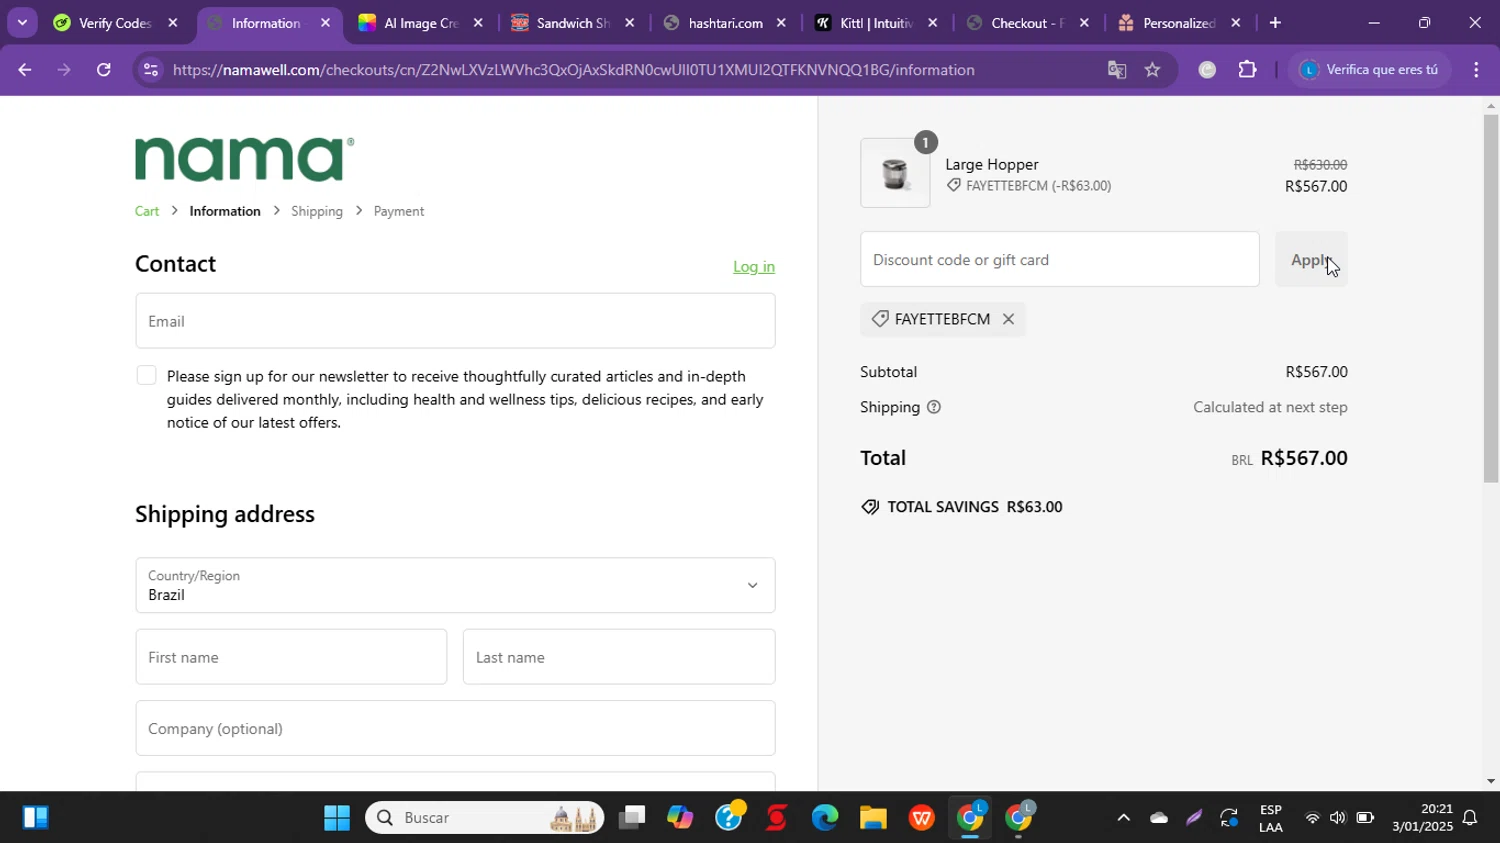Open a new browser tab

(x=1274, y=23)
